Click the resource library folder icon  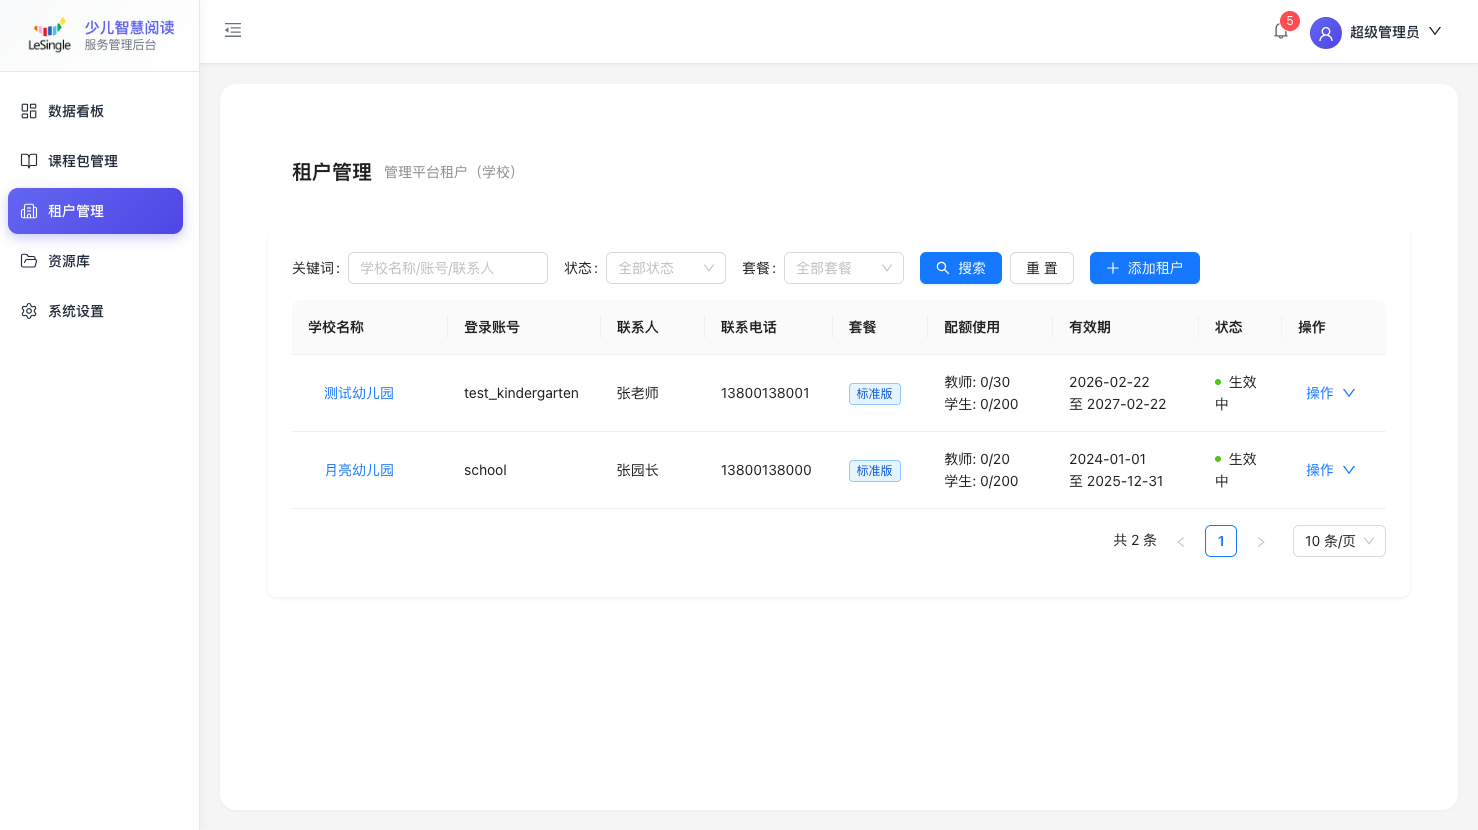click(29, 261)
